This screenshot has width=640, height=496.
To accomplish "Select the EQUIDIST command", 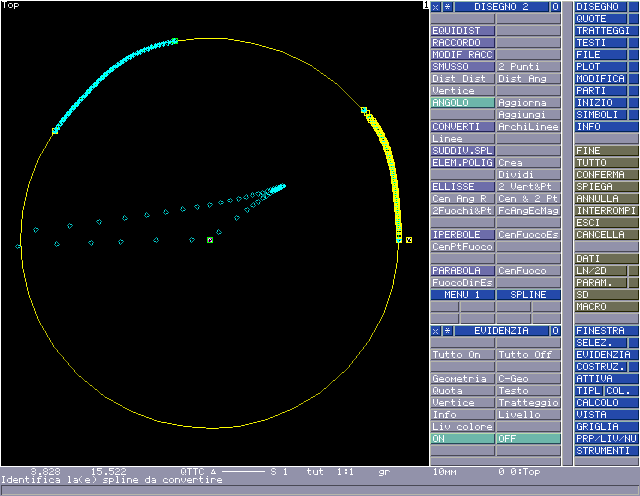I will point(463,31).
